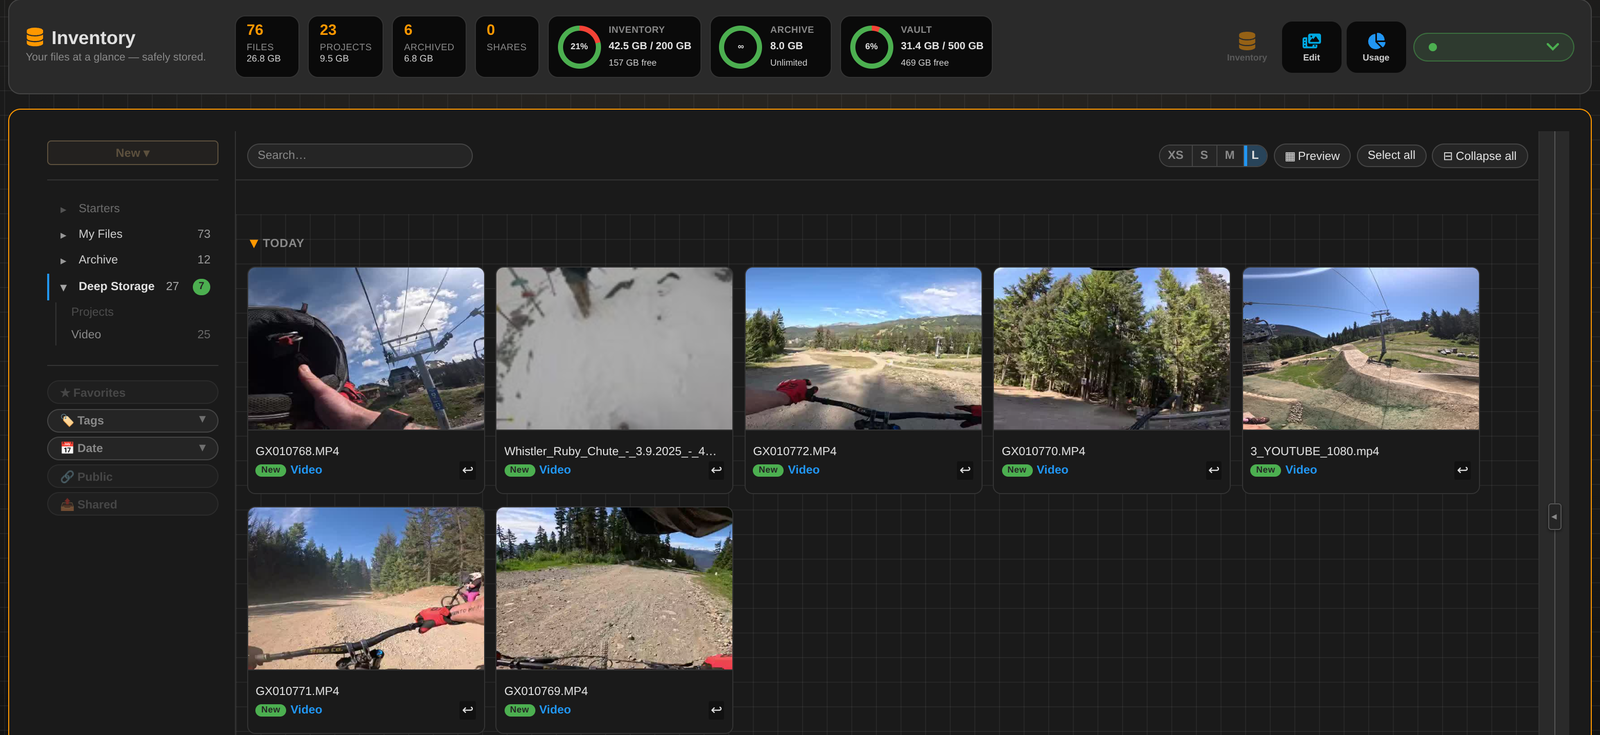Click the Video tag on GX010770.MP4
Screen dimensions: 1600x735
(1052, 470)
